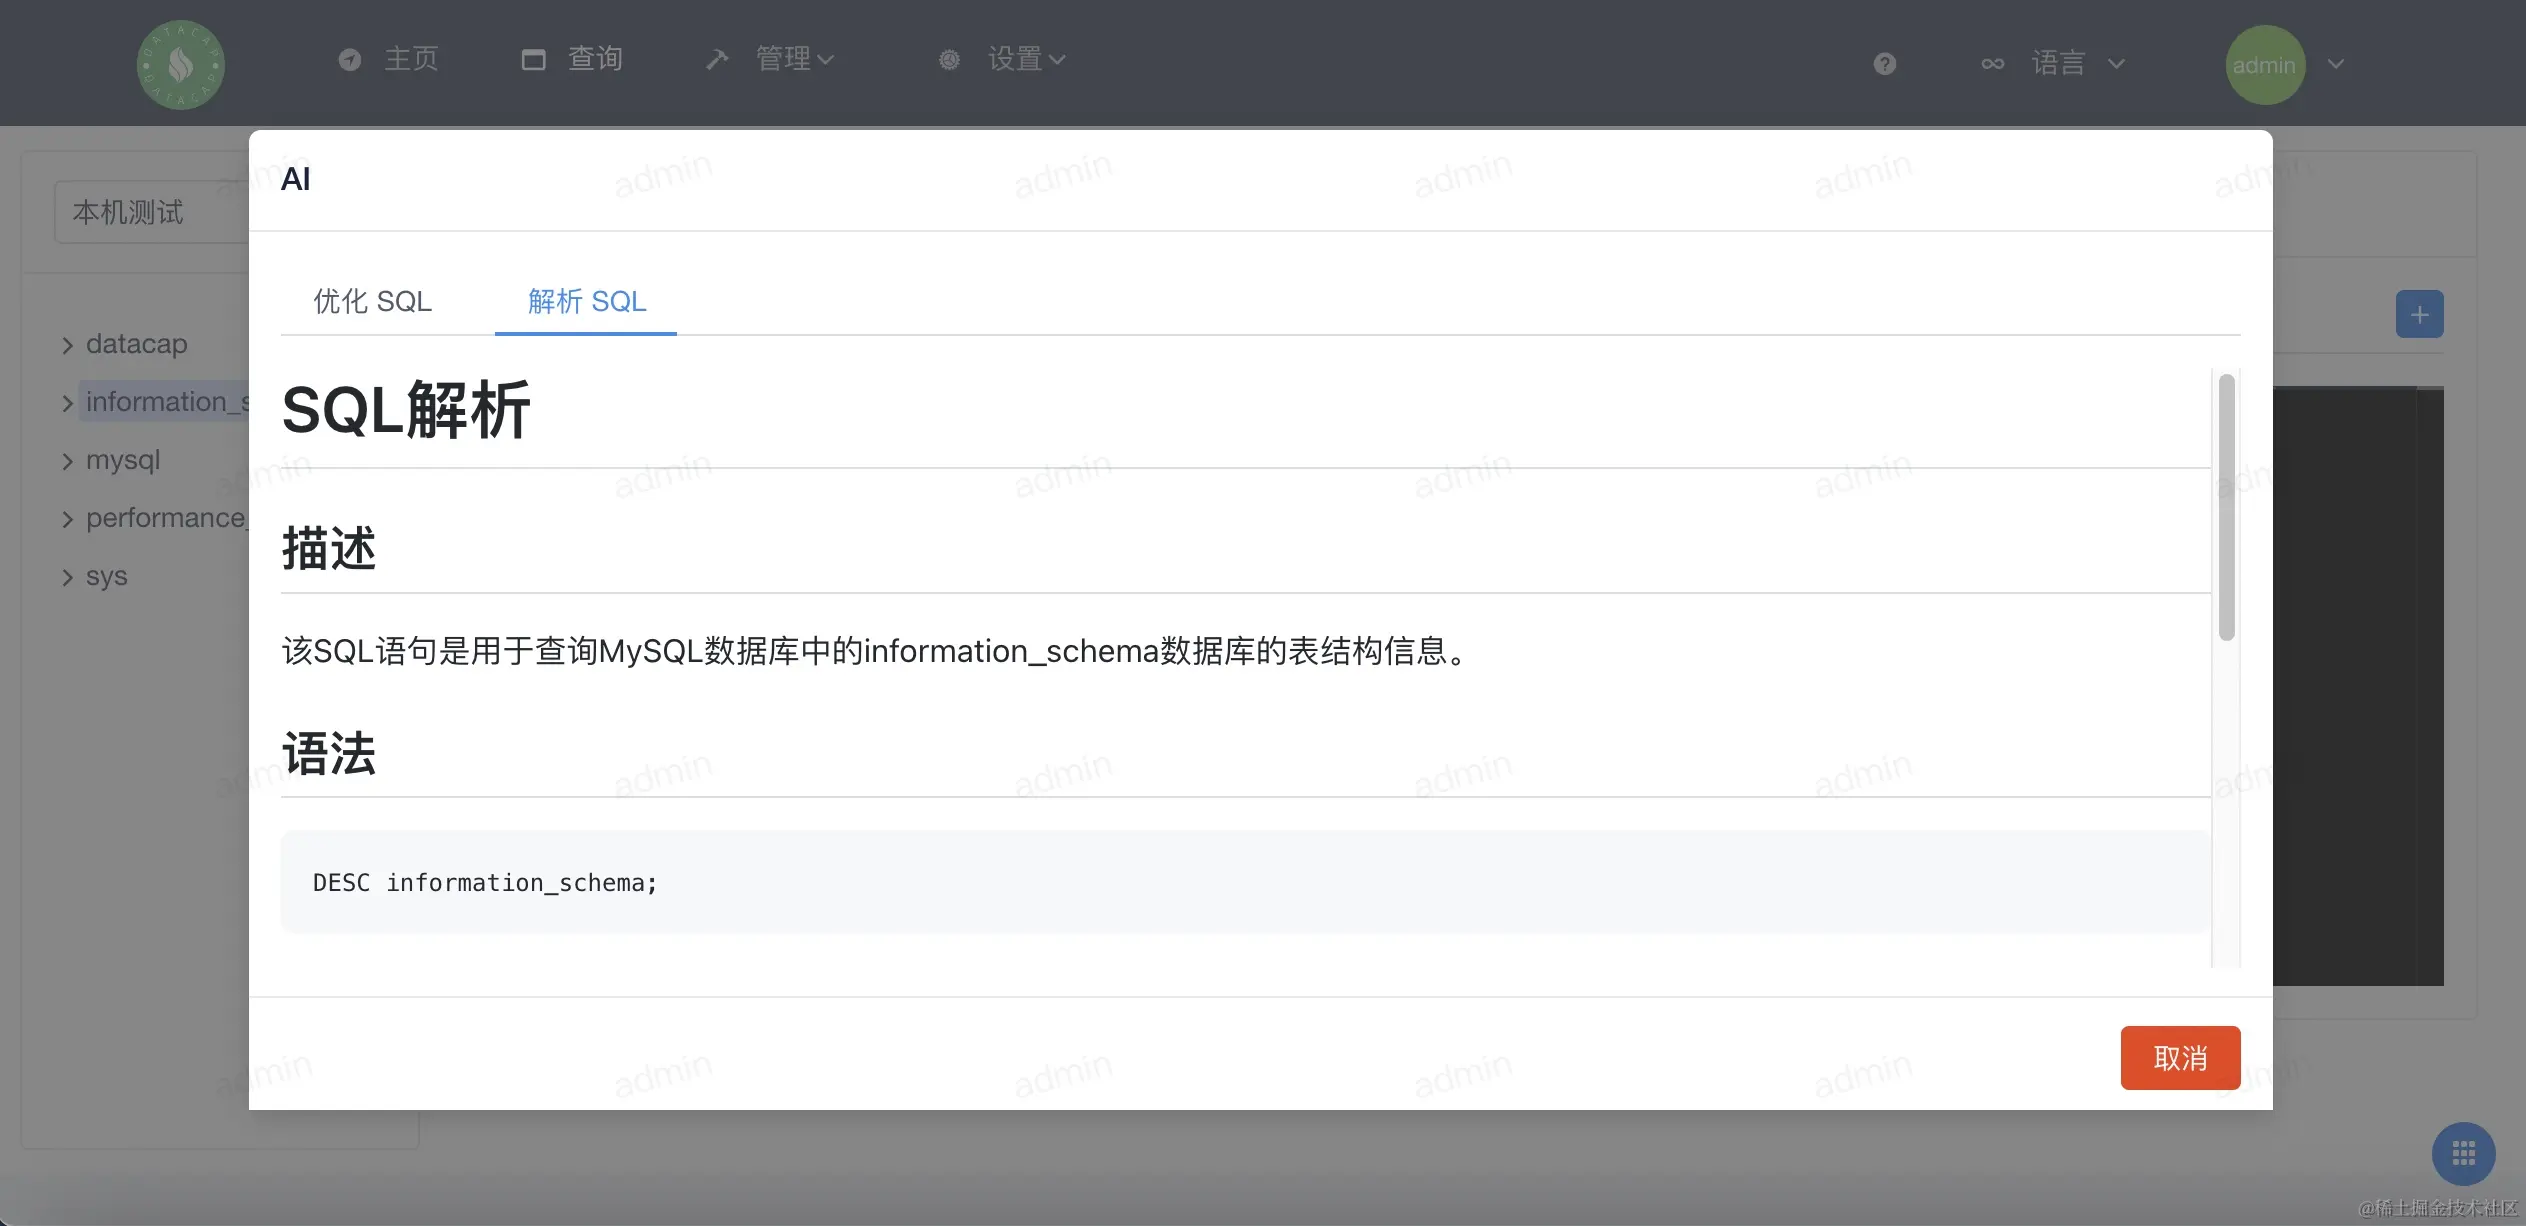The width and height of the screenshot is (2526, 1226).
Task: Click the DataCap flame logo
Action: (181, 65)
